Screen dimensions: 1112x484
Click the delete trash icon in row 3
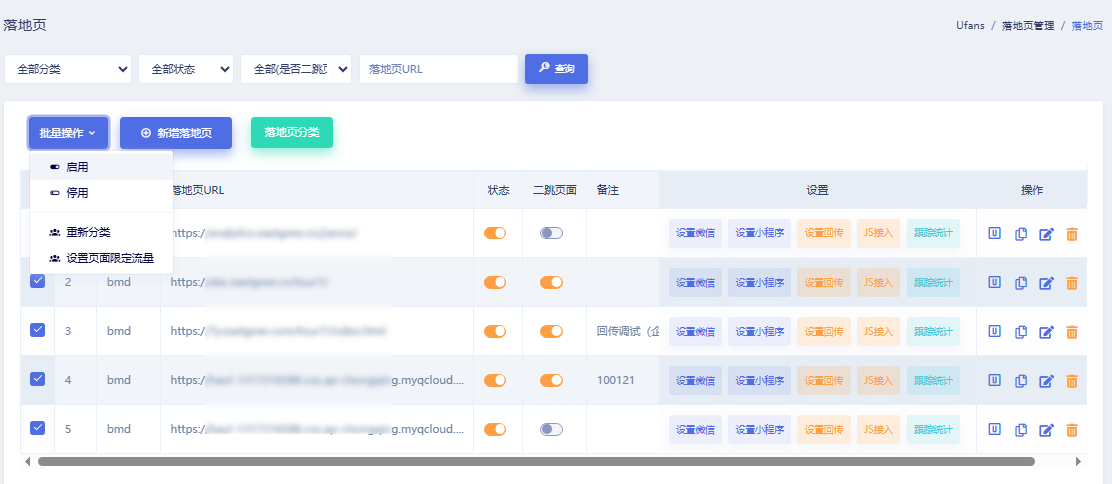point(1072,332)
